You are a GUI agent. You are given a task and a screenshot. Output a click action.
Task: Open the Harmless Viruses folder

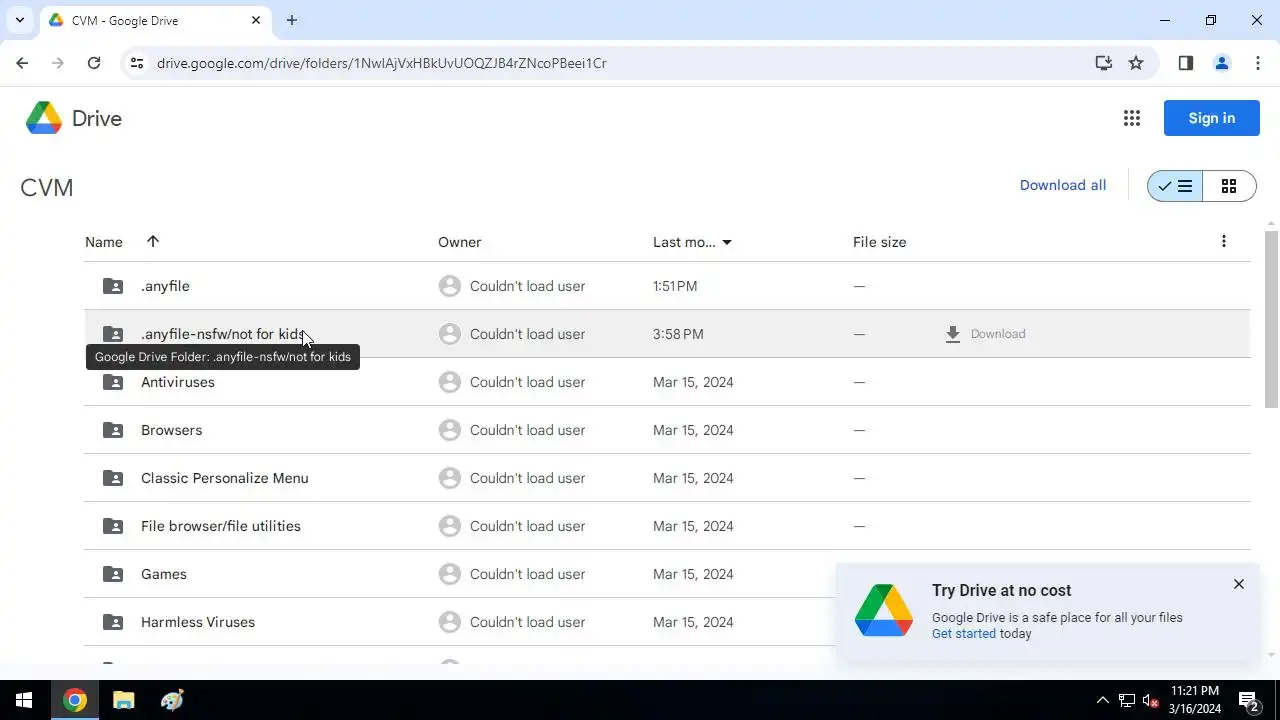[198, 622]
